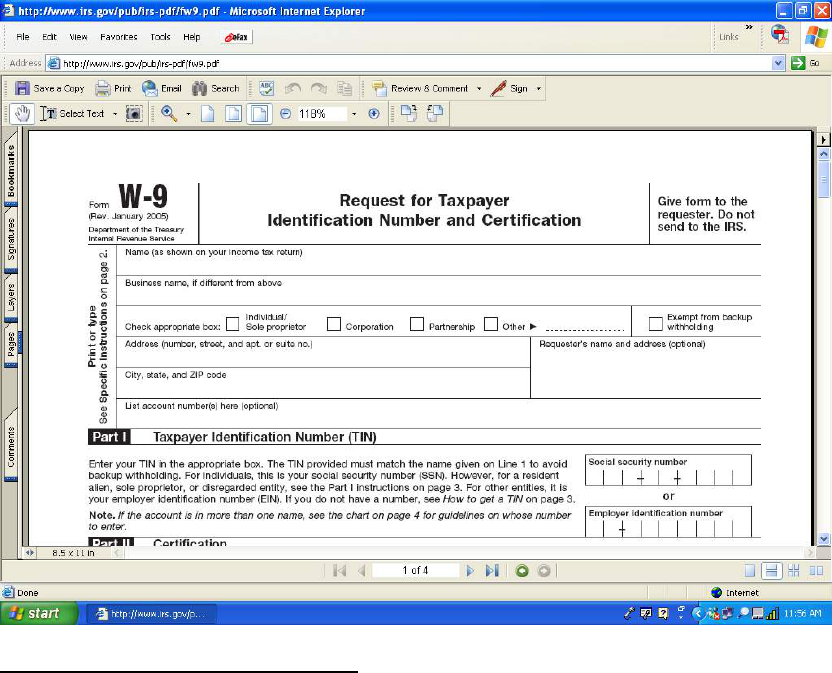832x673 pixels.
Task: Email the document via the Email icon
Action: [x=150, y=88]
